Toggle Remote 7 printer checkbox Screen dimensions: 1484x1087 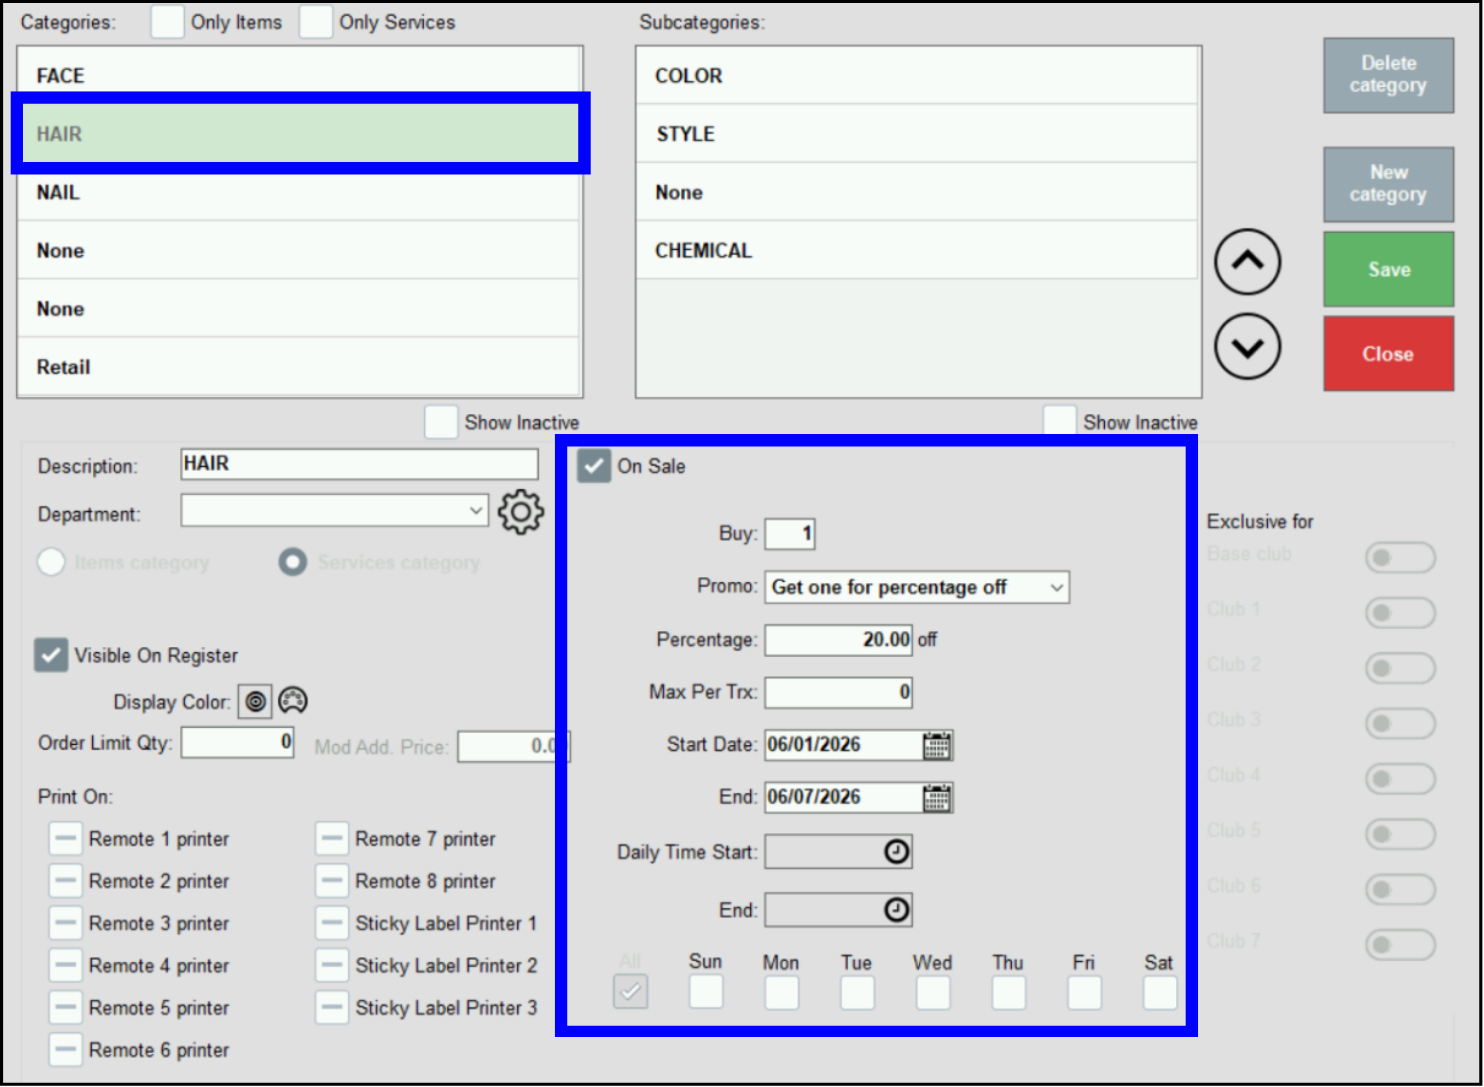pos(332,839)
